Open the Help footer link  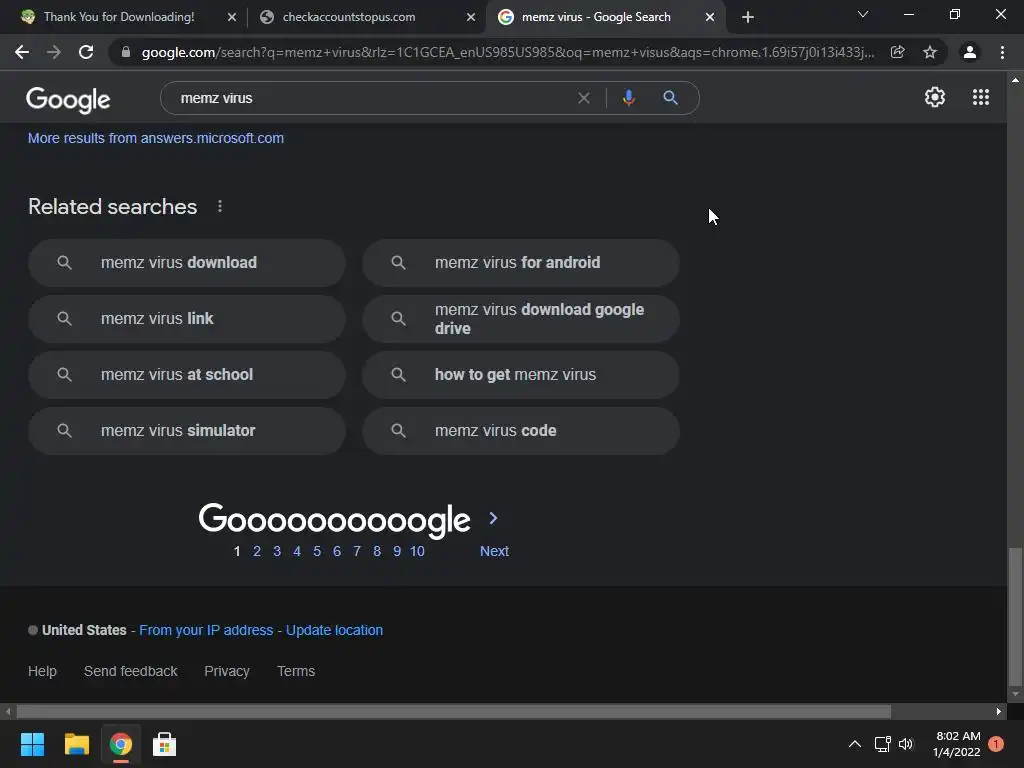42,671
